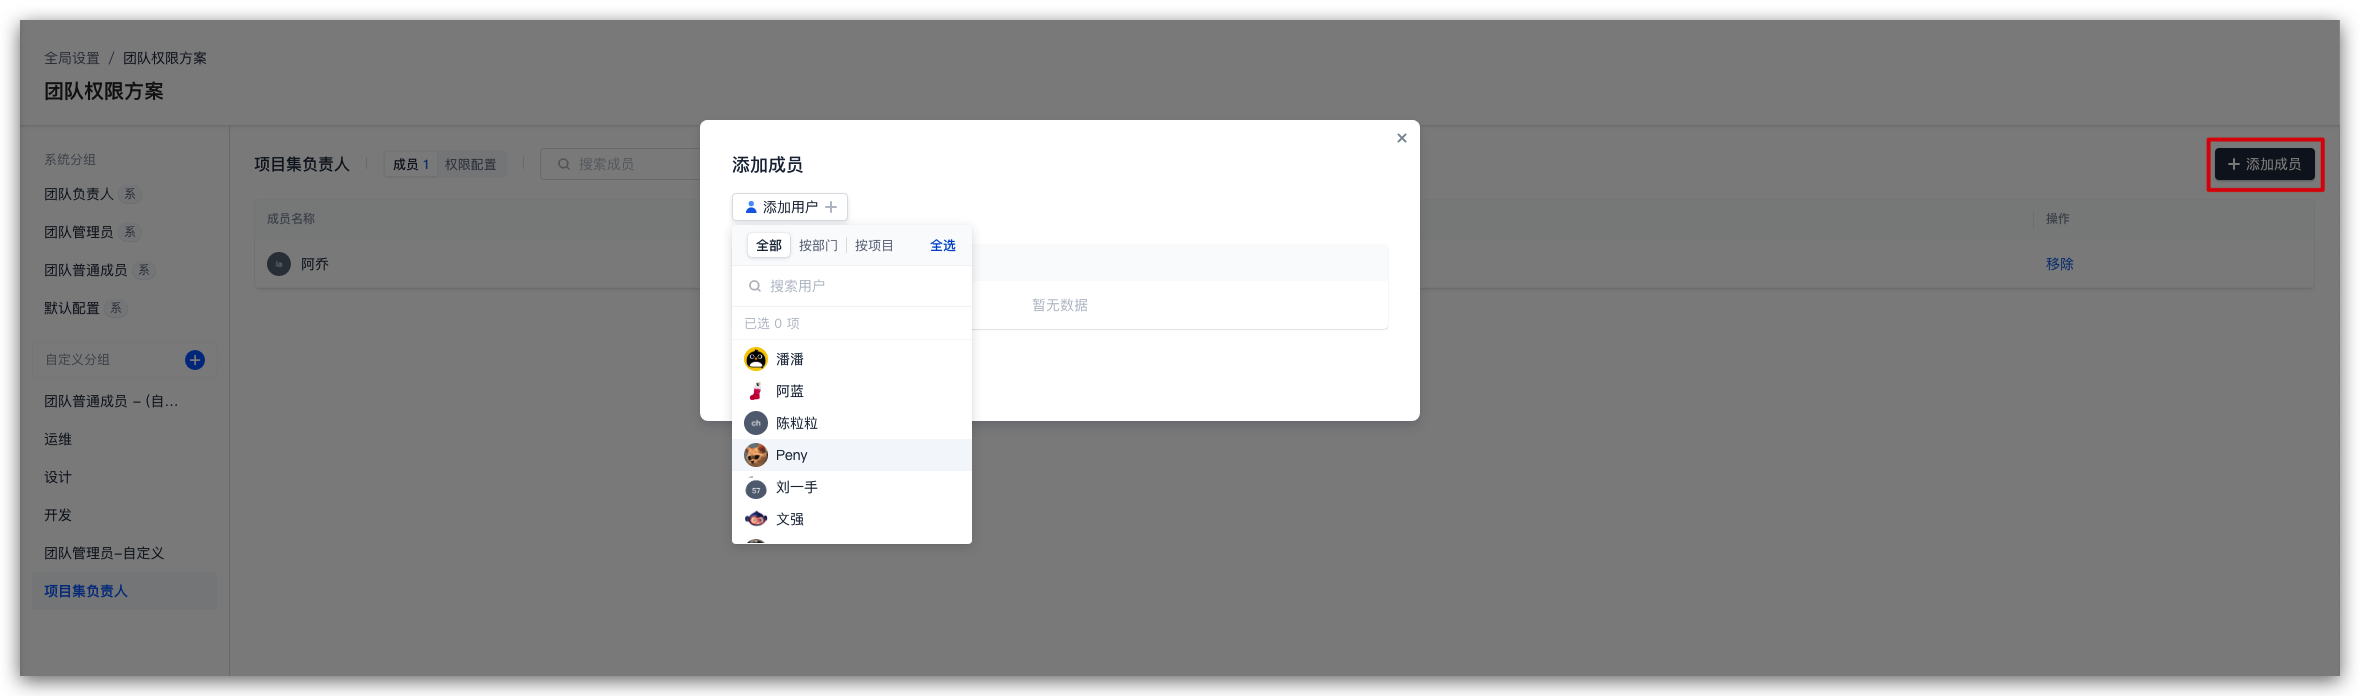Select user 阿蓝 from the list
2360x696 pixels.
[852, 391]
